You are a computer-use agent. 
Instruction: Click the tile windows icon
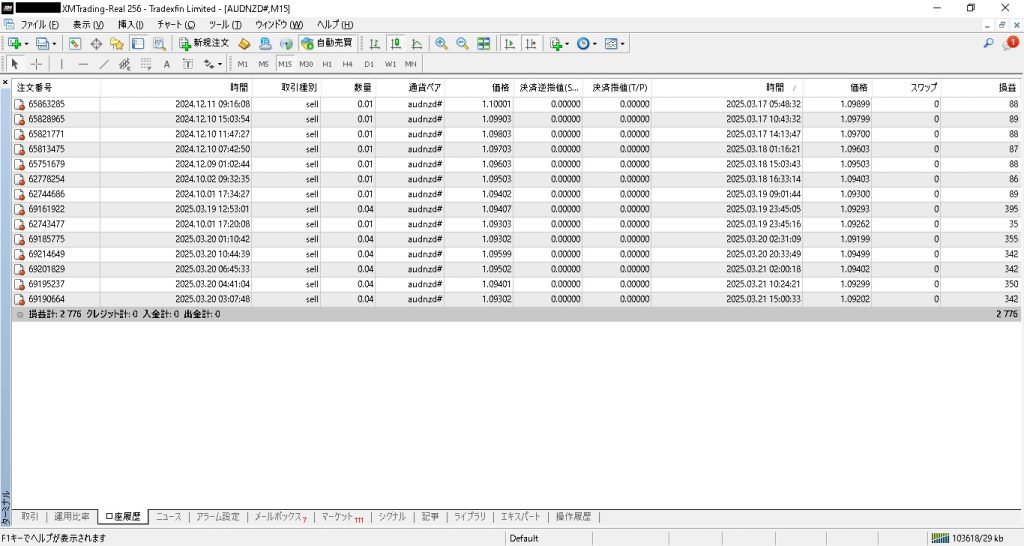point(484,43)
